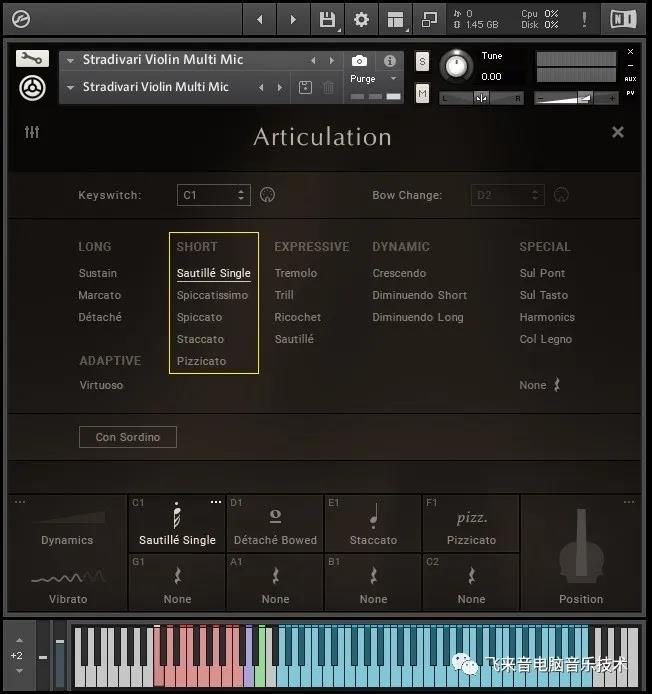Expand the snapshot name dropdown arrow
Screen dimensions: 652x694
click(70, 88)
